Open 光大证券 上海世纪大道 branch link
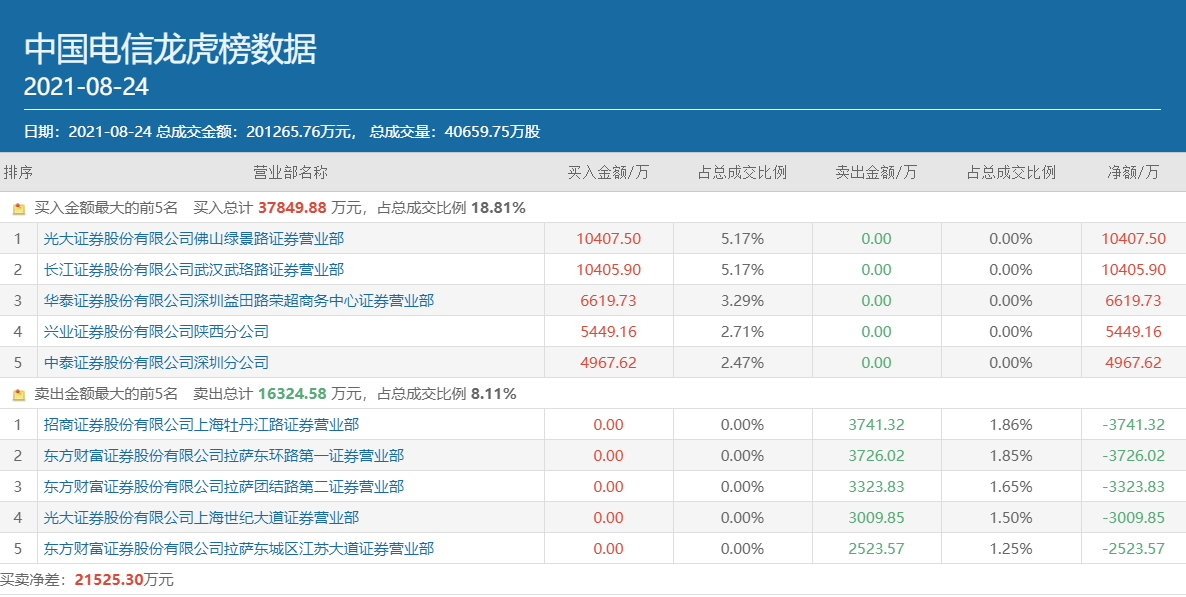The width and height of the screenshot is (1186, 597). tap(201, 518)
